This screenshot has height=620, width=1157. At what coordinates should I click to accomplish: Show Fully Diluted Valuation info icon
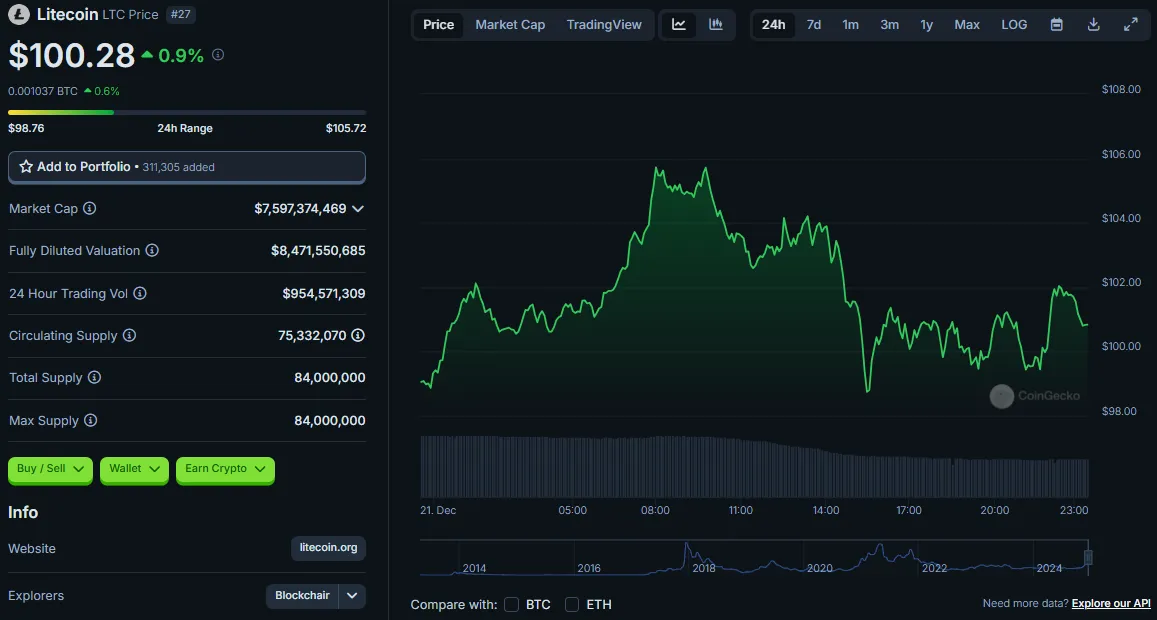tap(152, 250)
